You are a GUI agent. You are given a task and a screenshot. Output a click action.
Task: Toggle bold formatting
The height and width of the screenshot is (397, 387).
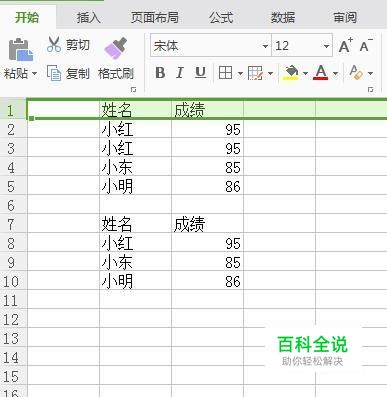160,72
